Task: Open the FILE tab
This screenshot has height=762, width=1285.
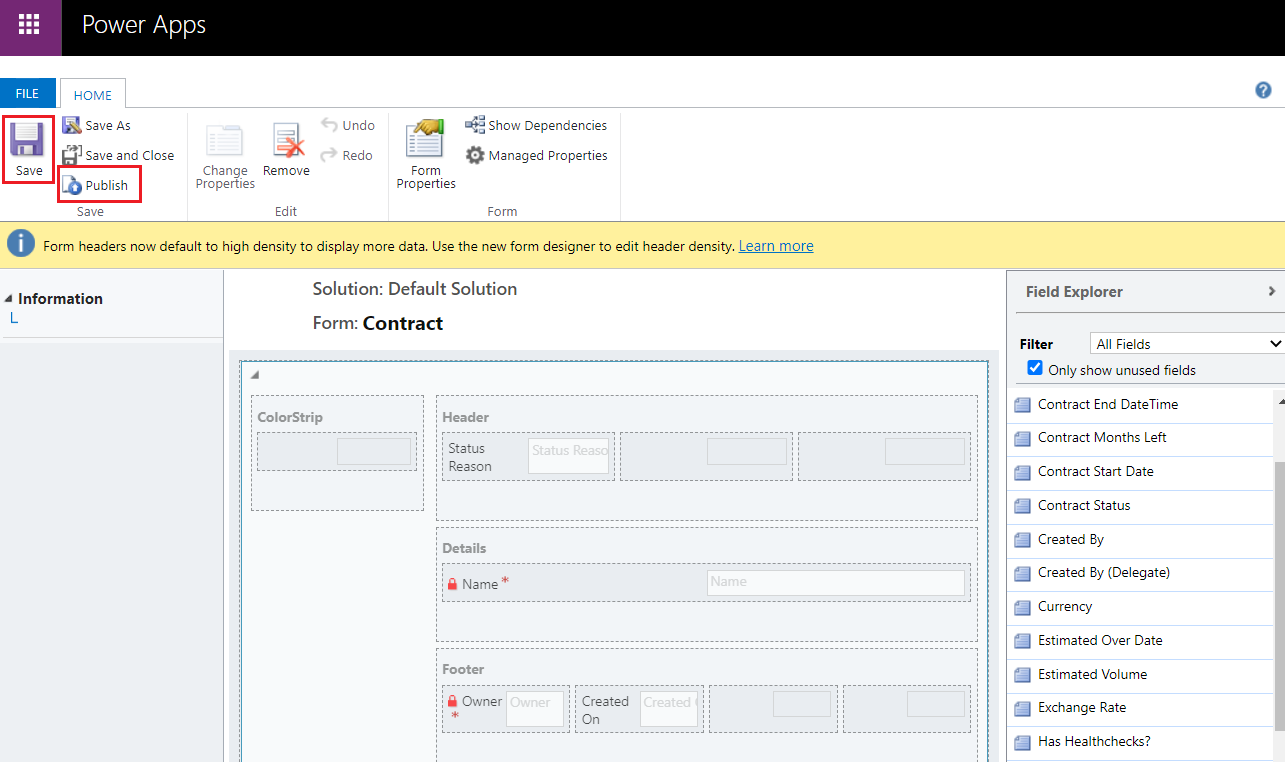Action: click(x=27, y=93)
